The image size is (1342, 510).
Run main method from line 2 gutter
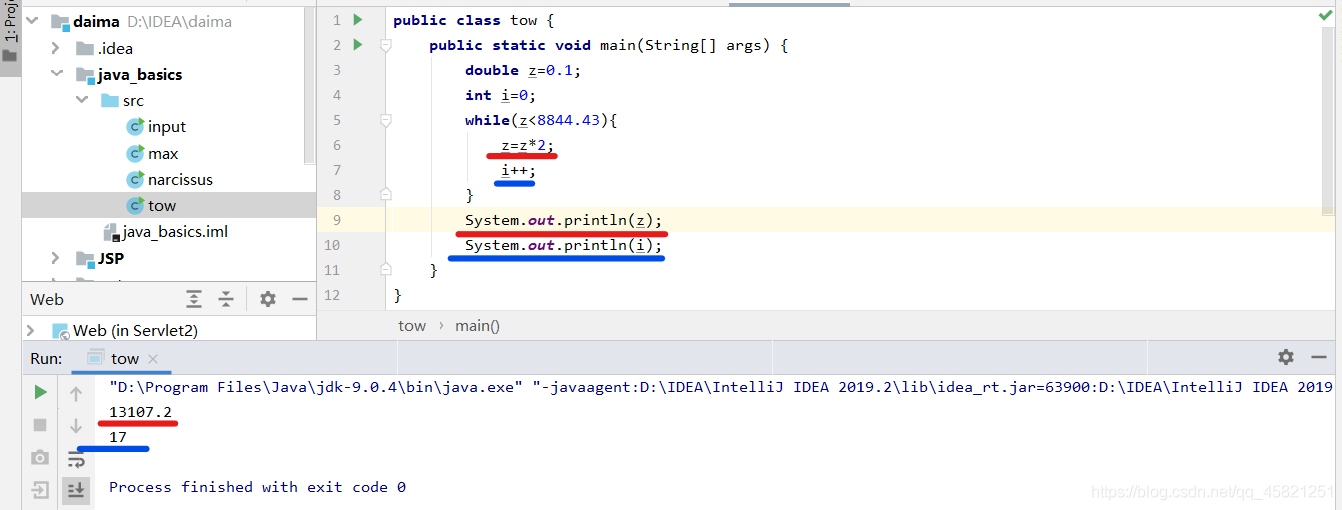pyautogui.click(x=358, y=45)
